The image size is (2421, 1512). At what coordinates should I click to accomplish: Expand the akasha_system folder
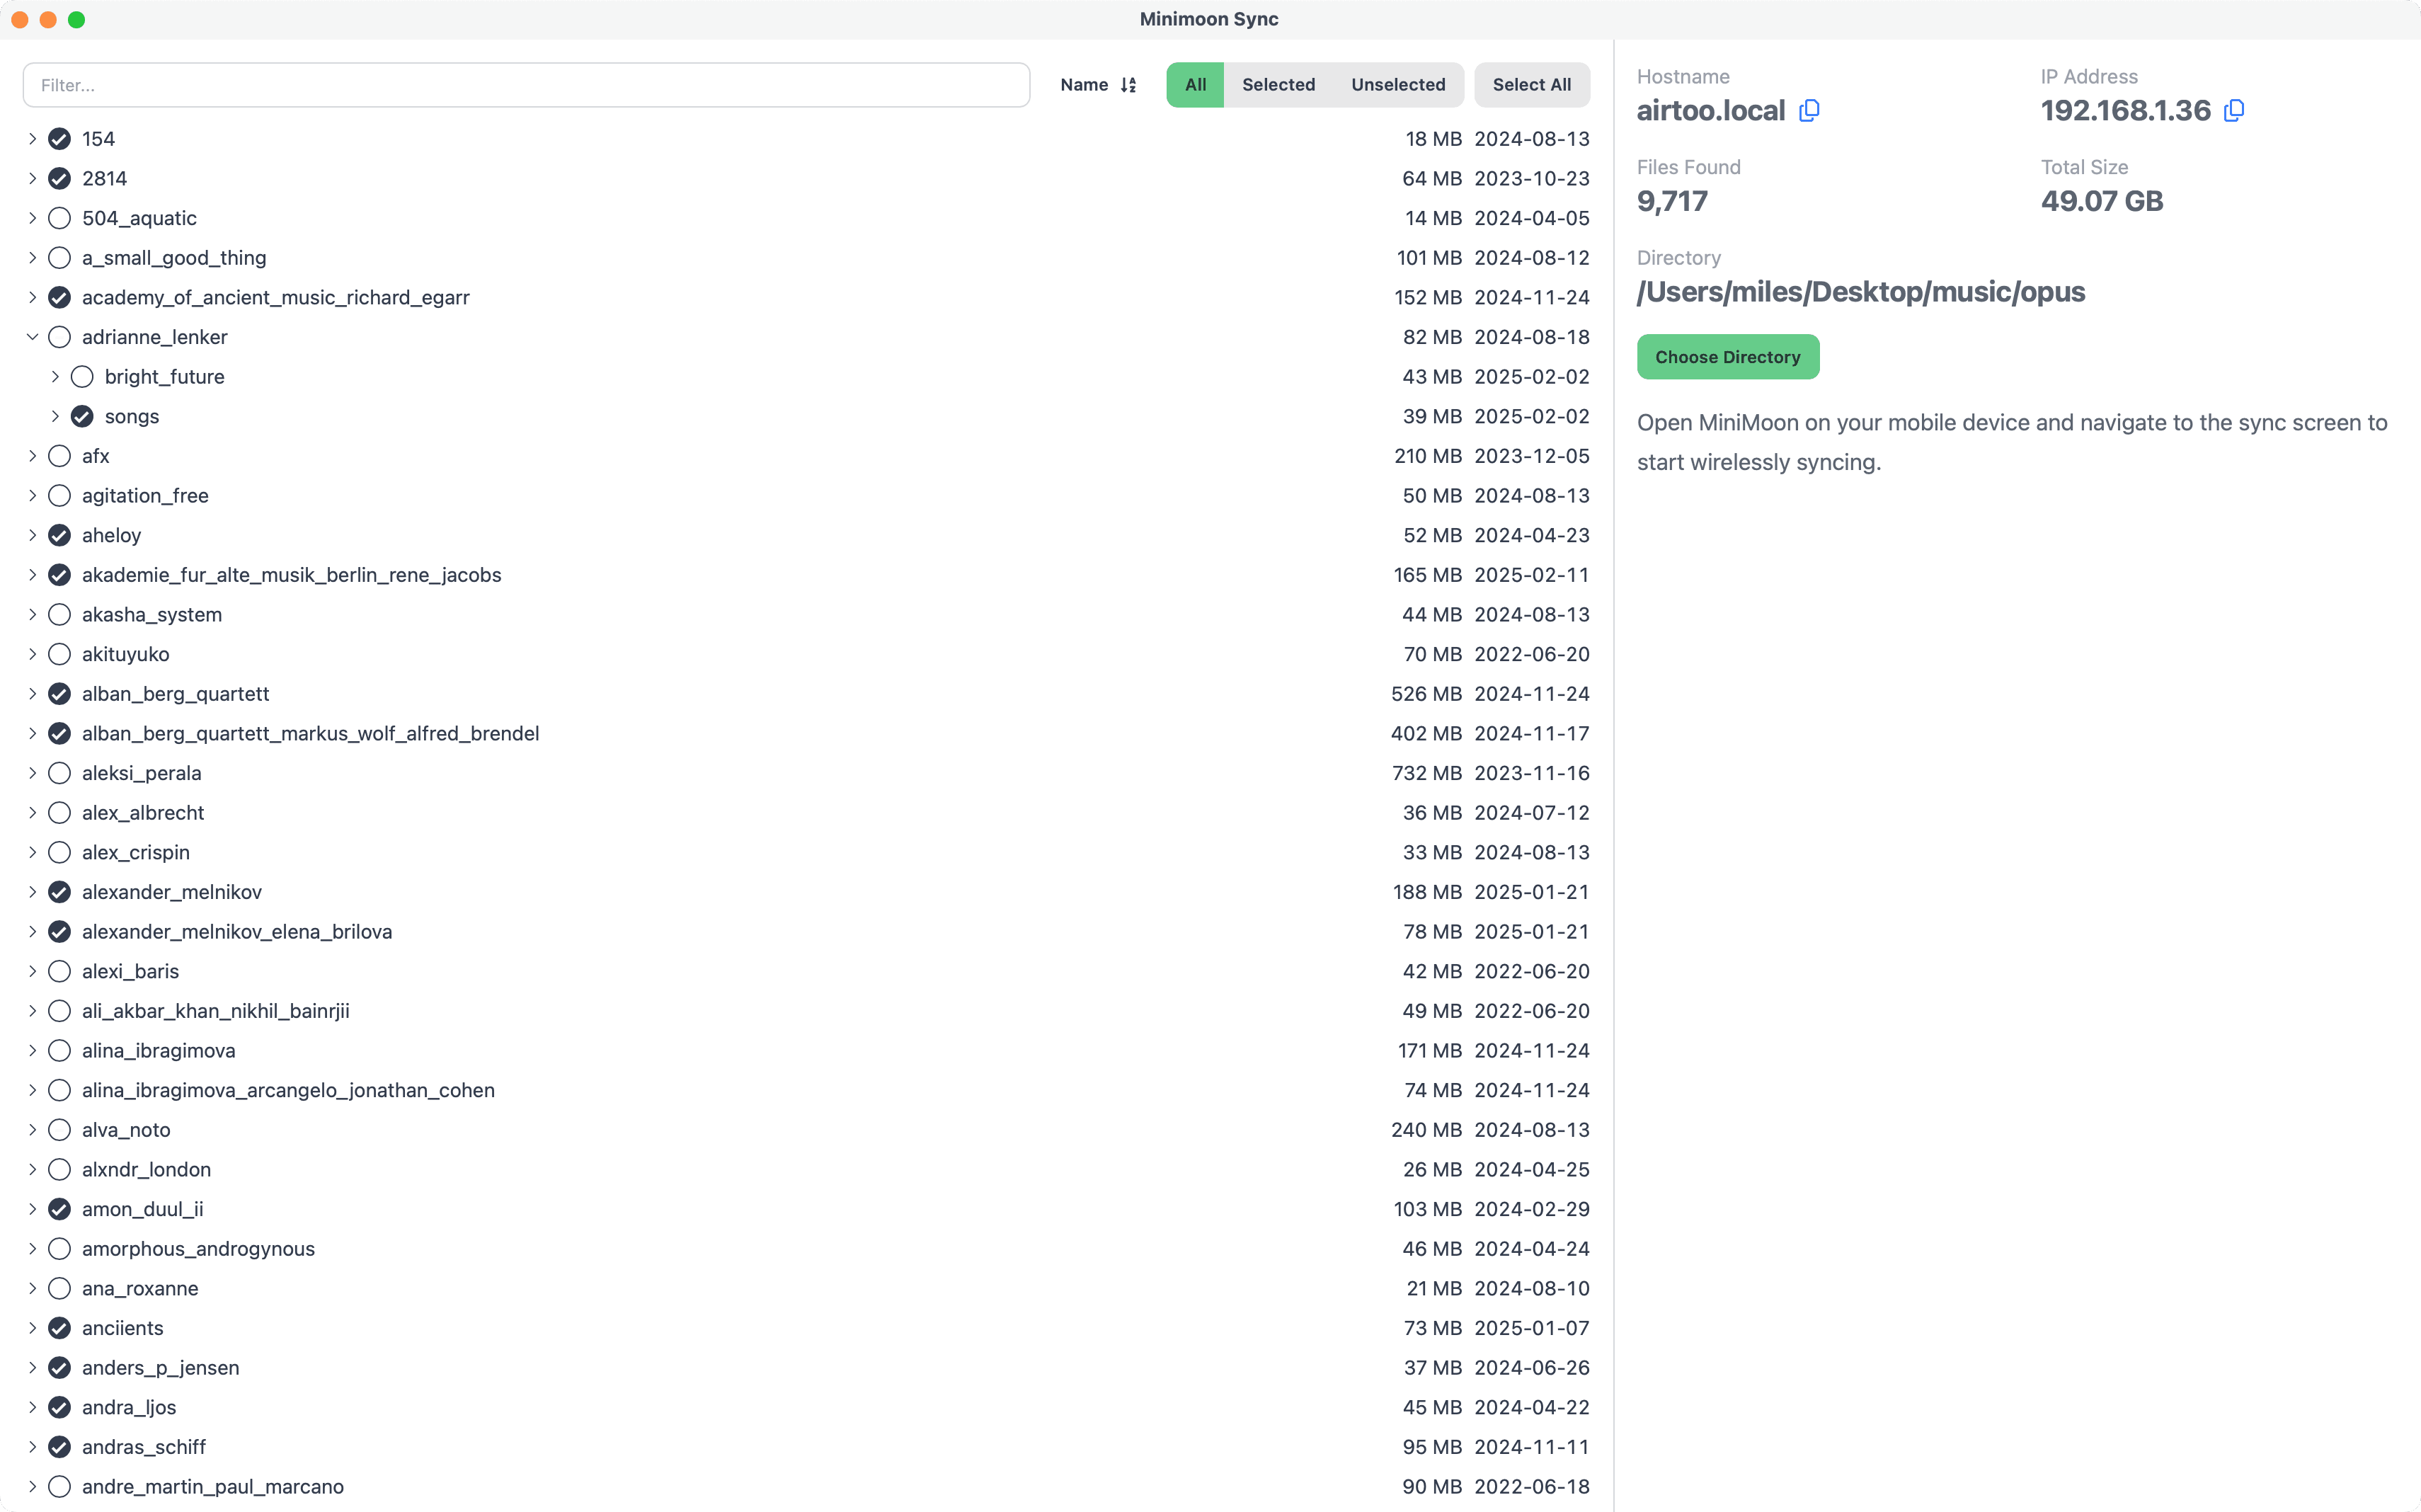[x=31, y=614]
